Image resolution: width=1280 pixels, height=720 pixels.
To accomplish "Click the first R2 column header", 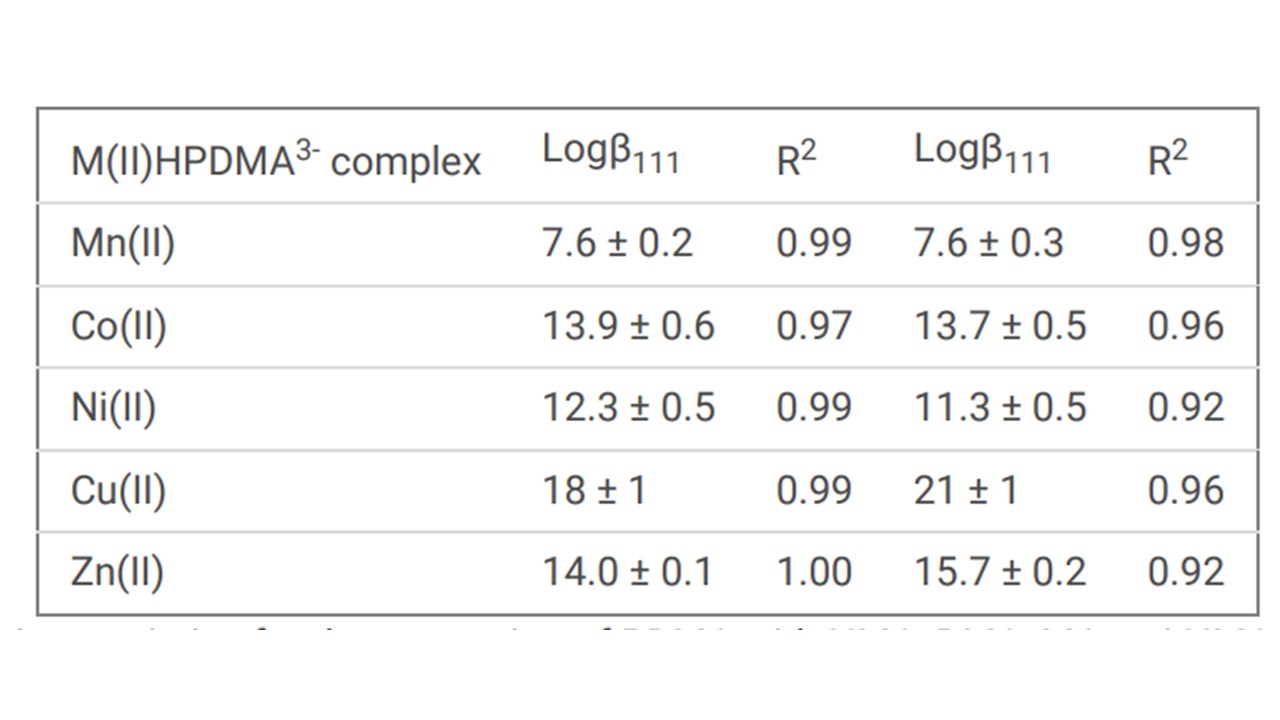I will click(796, 158).
